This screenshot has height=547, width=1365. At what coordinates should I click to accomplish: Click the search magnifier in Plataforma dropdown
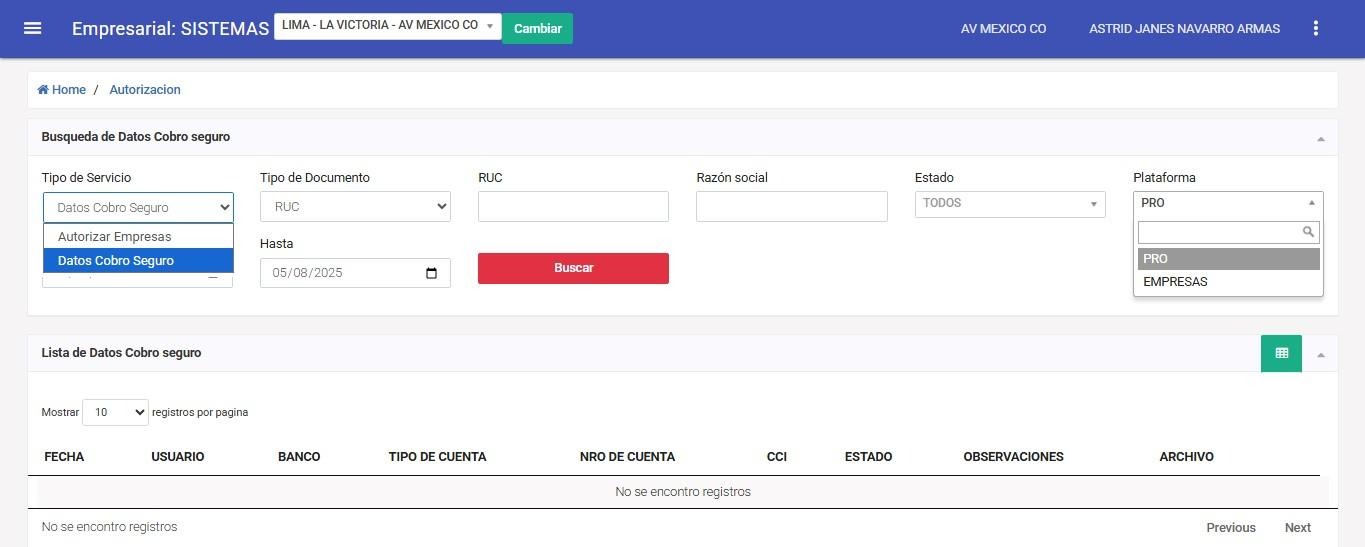click(1308, 232)
